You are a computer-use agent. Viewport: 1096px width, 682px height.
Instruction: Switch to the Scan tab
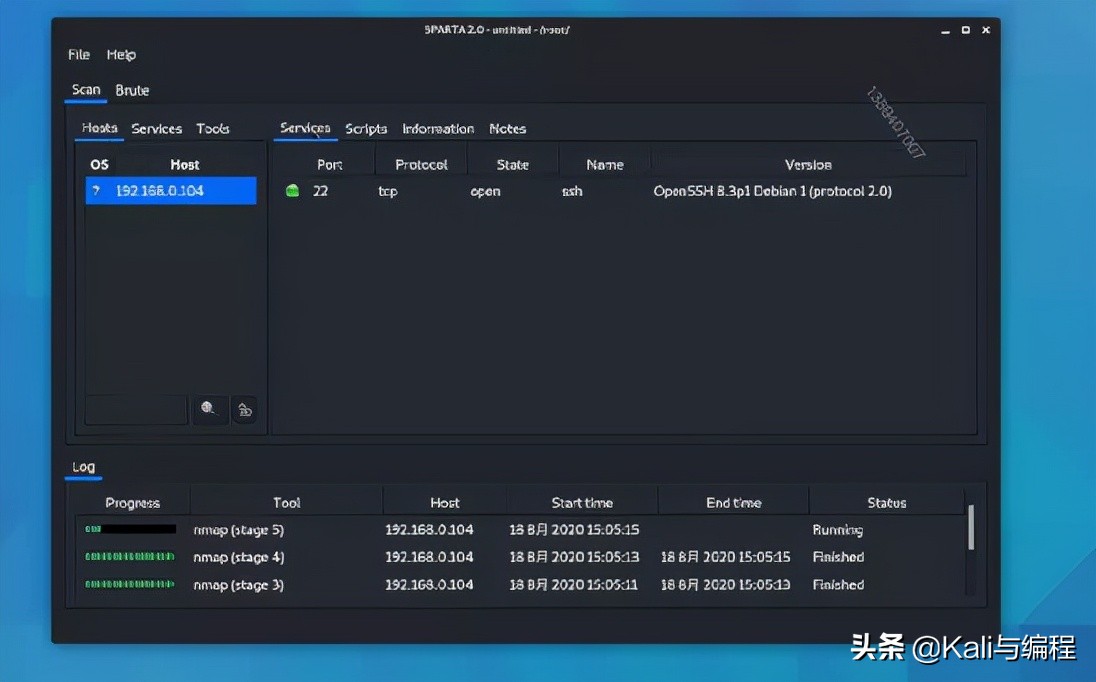(x=86, y=90)
